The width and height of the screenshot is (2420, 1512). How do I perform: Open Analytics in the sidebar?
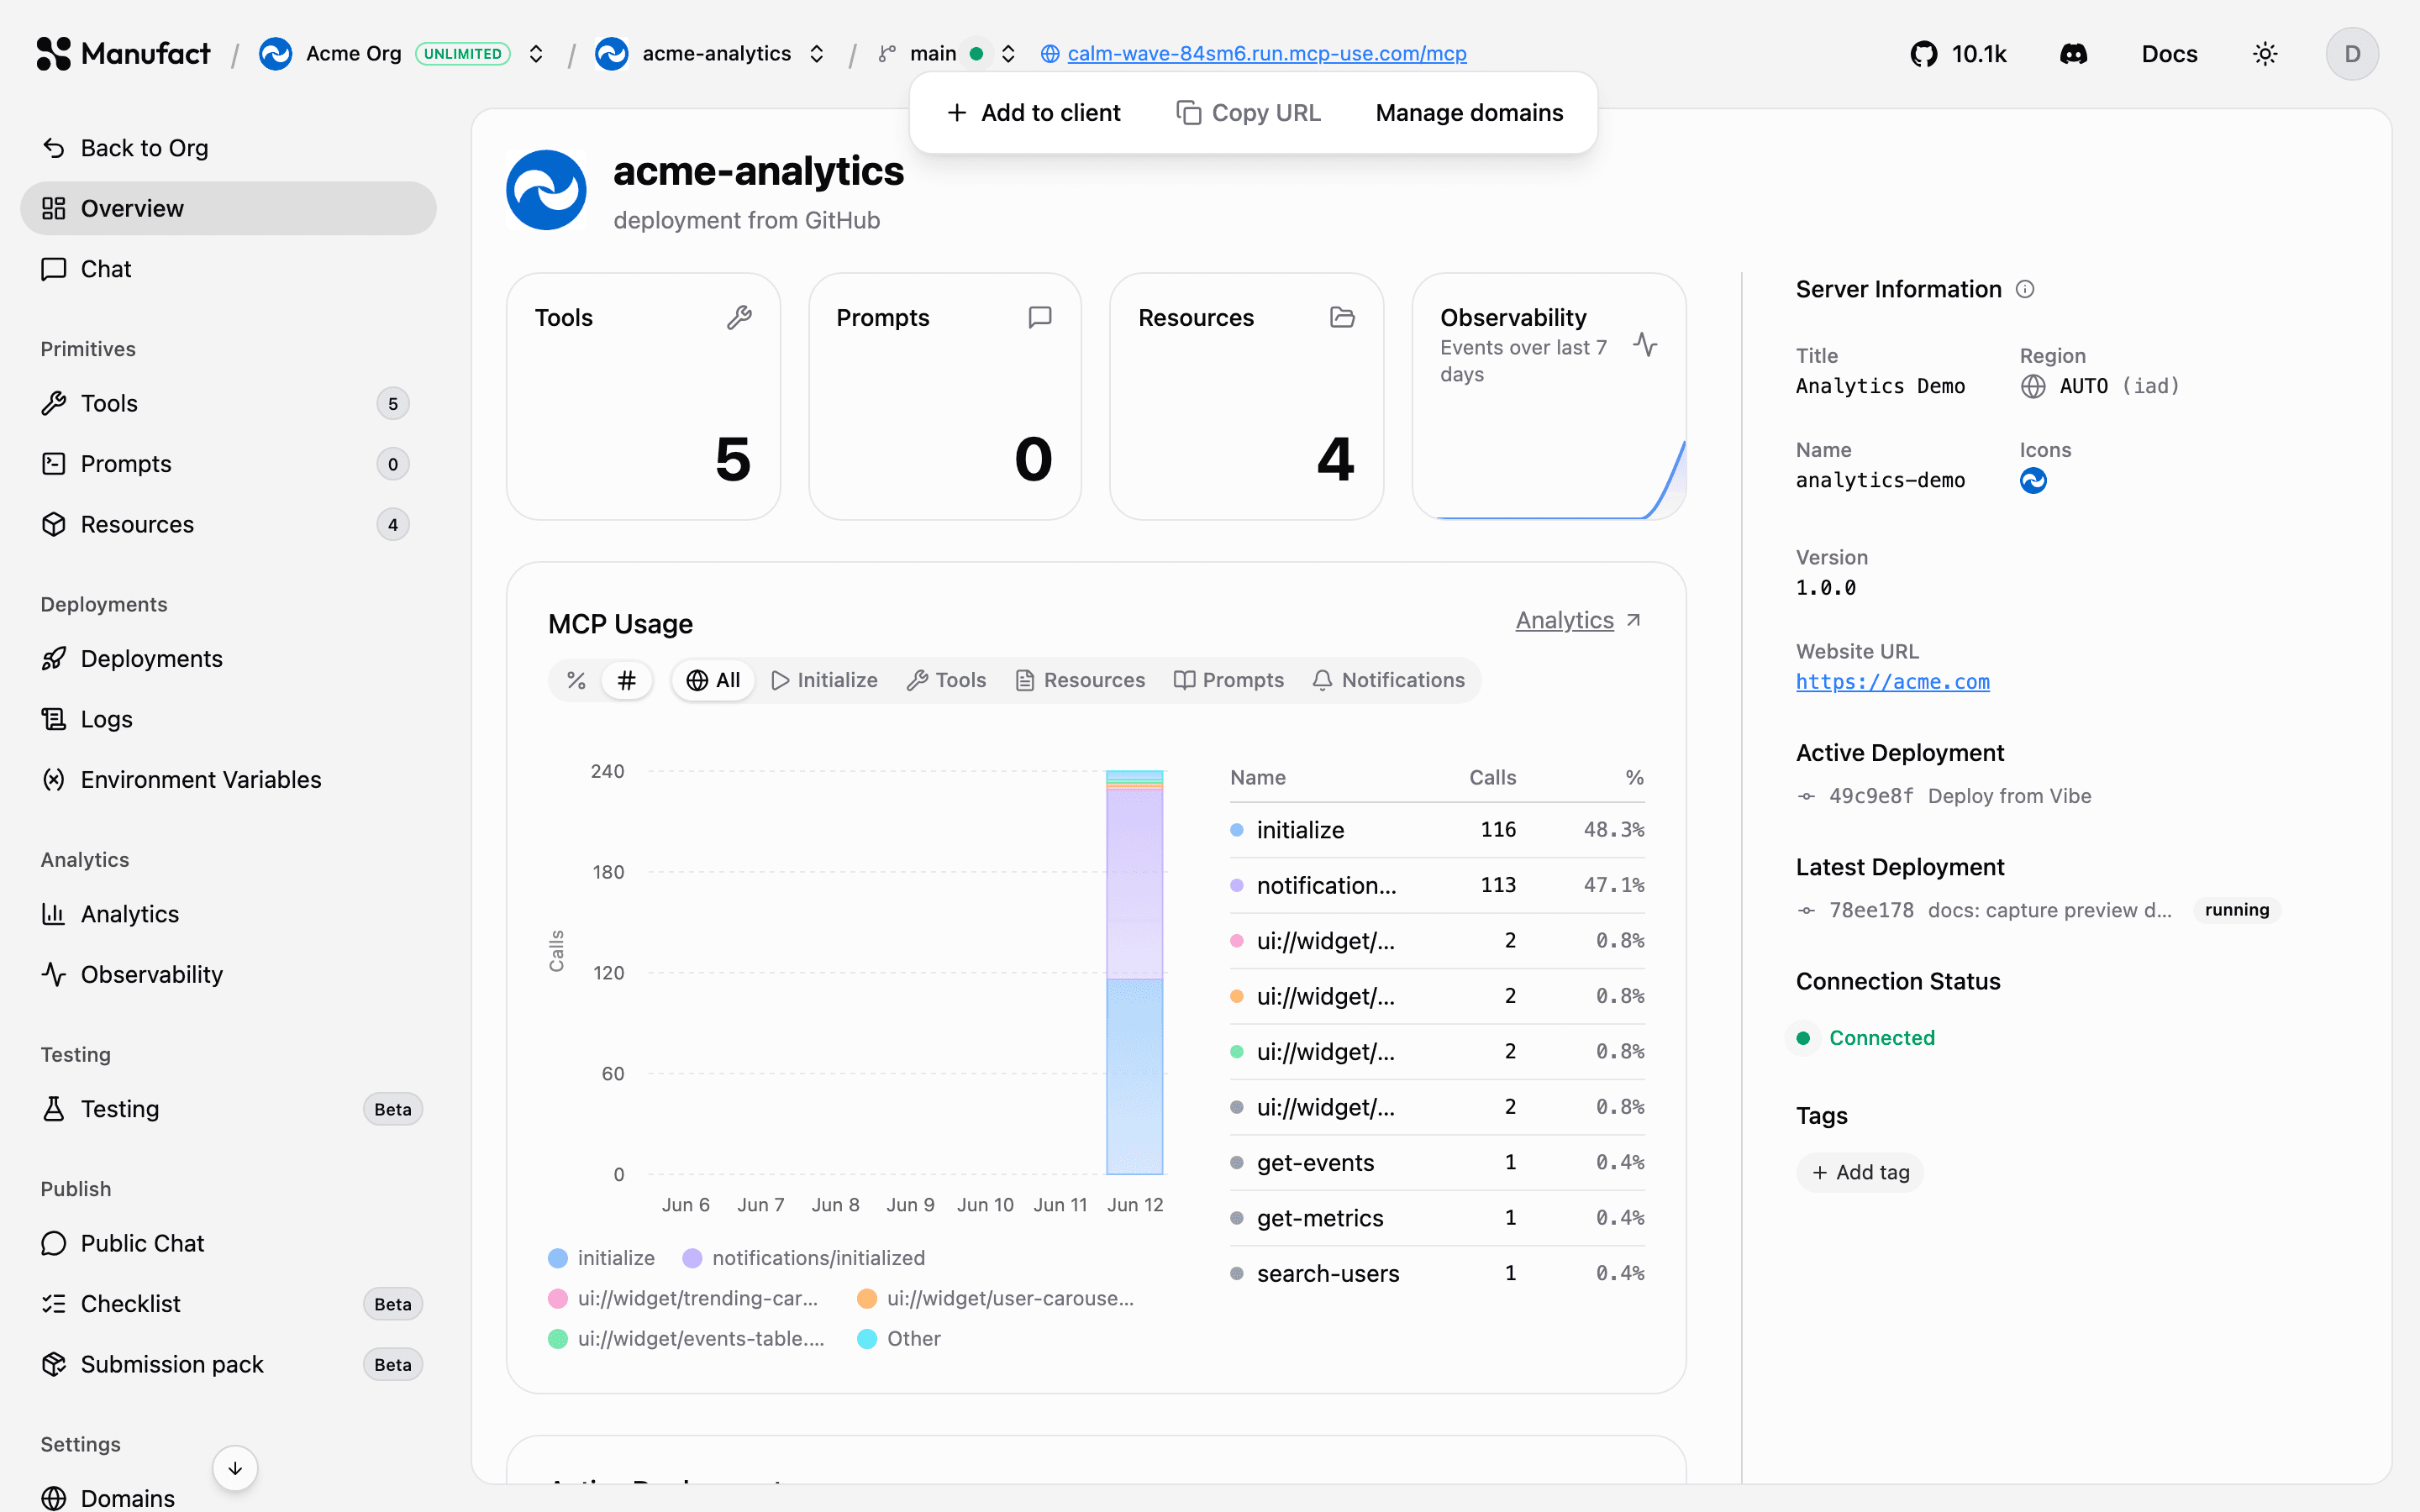[228, 914]
